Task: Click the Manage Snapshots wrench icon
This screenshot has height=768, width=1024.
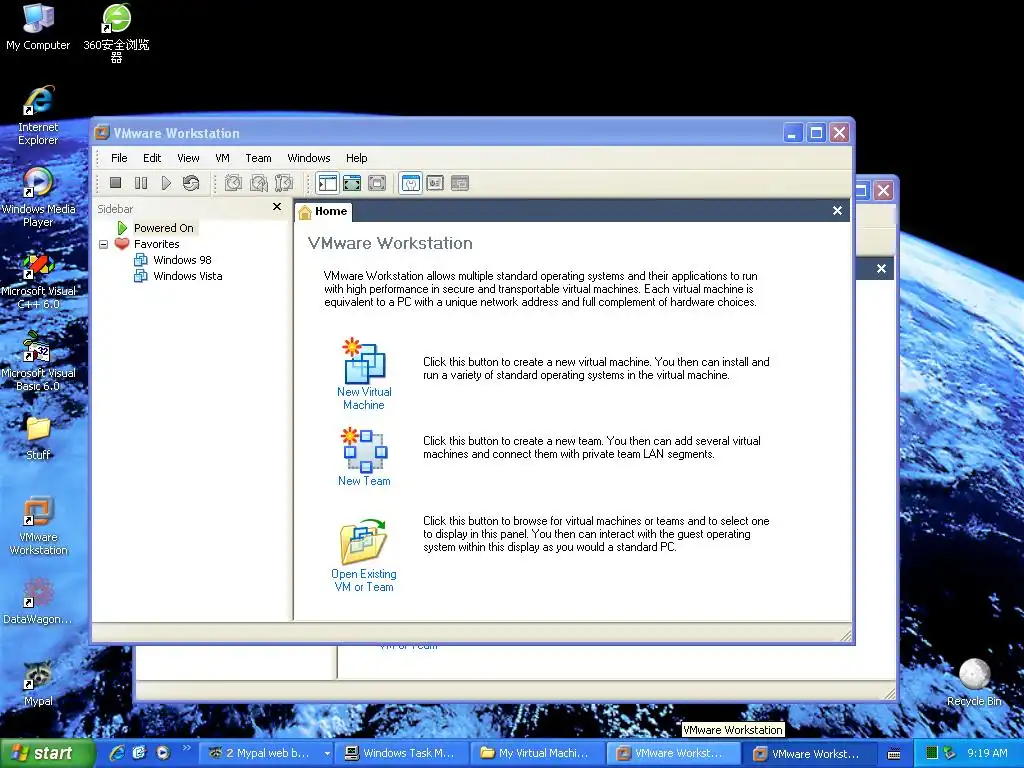Action: pos(283,184)
